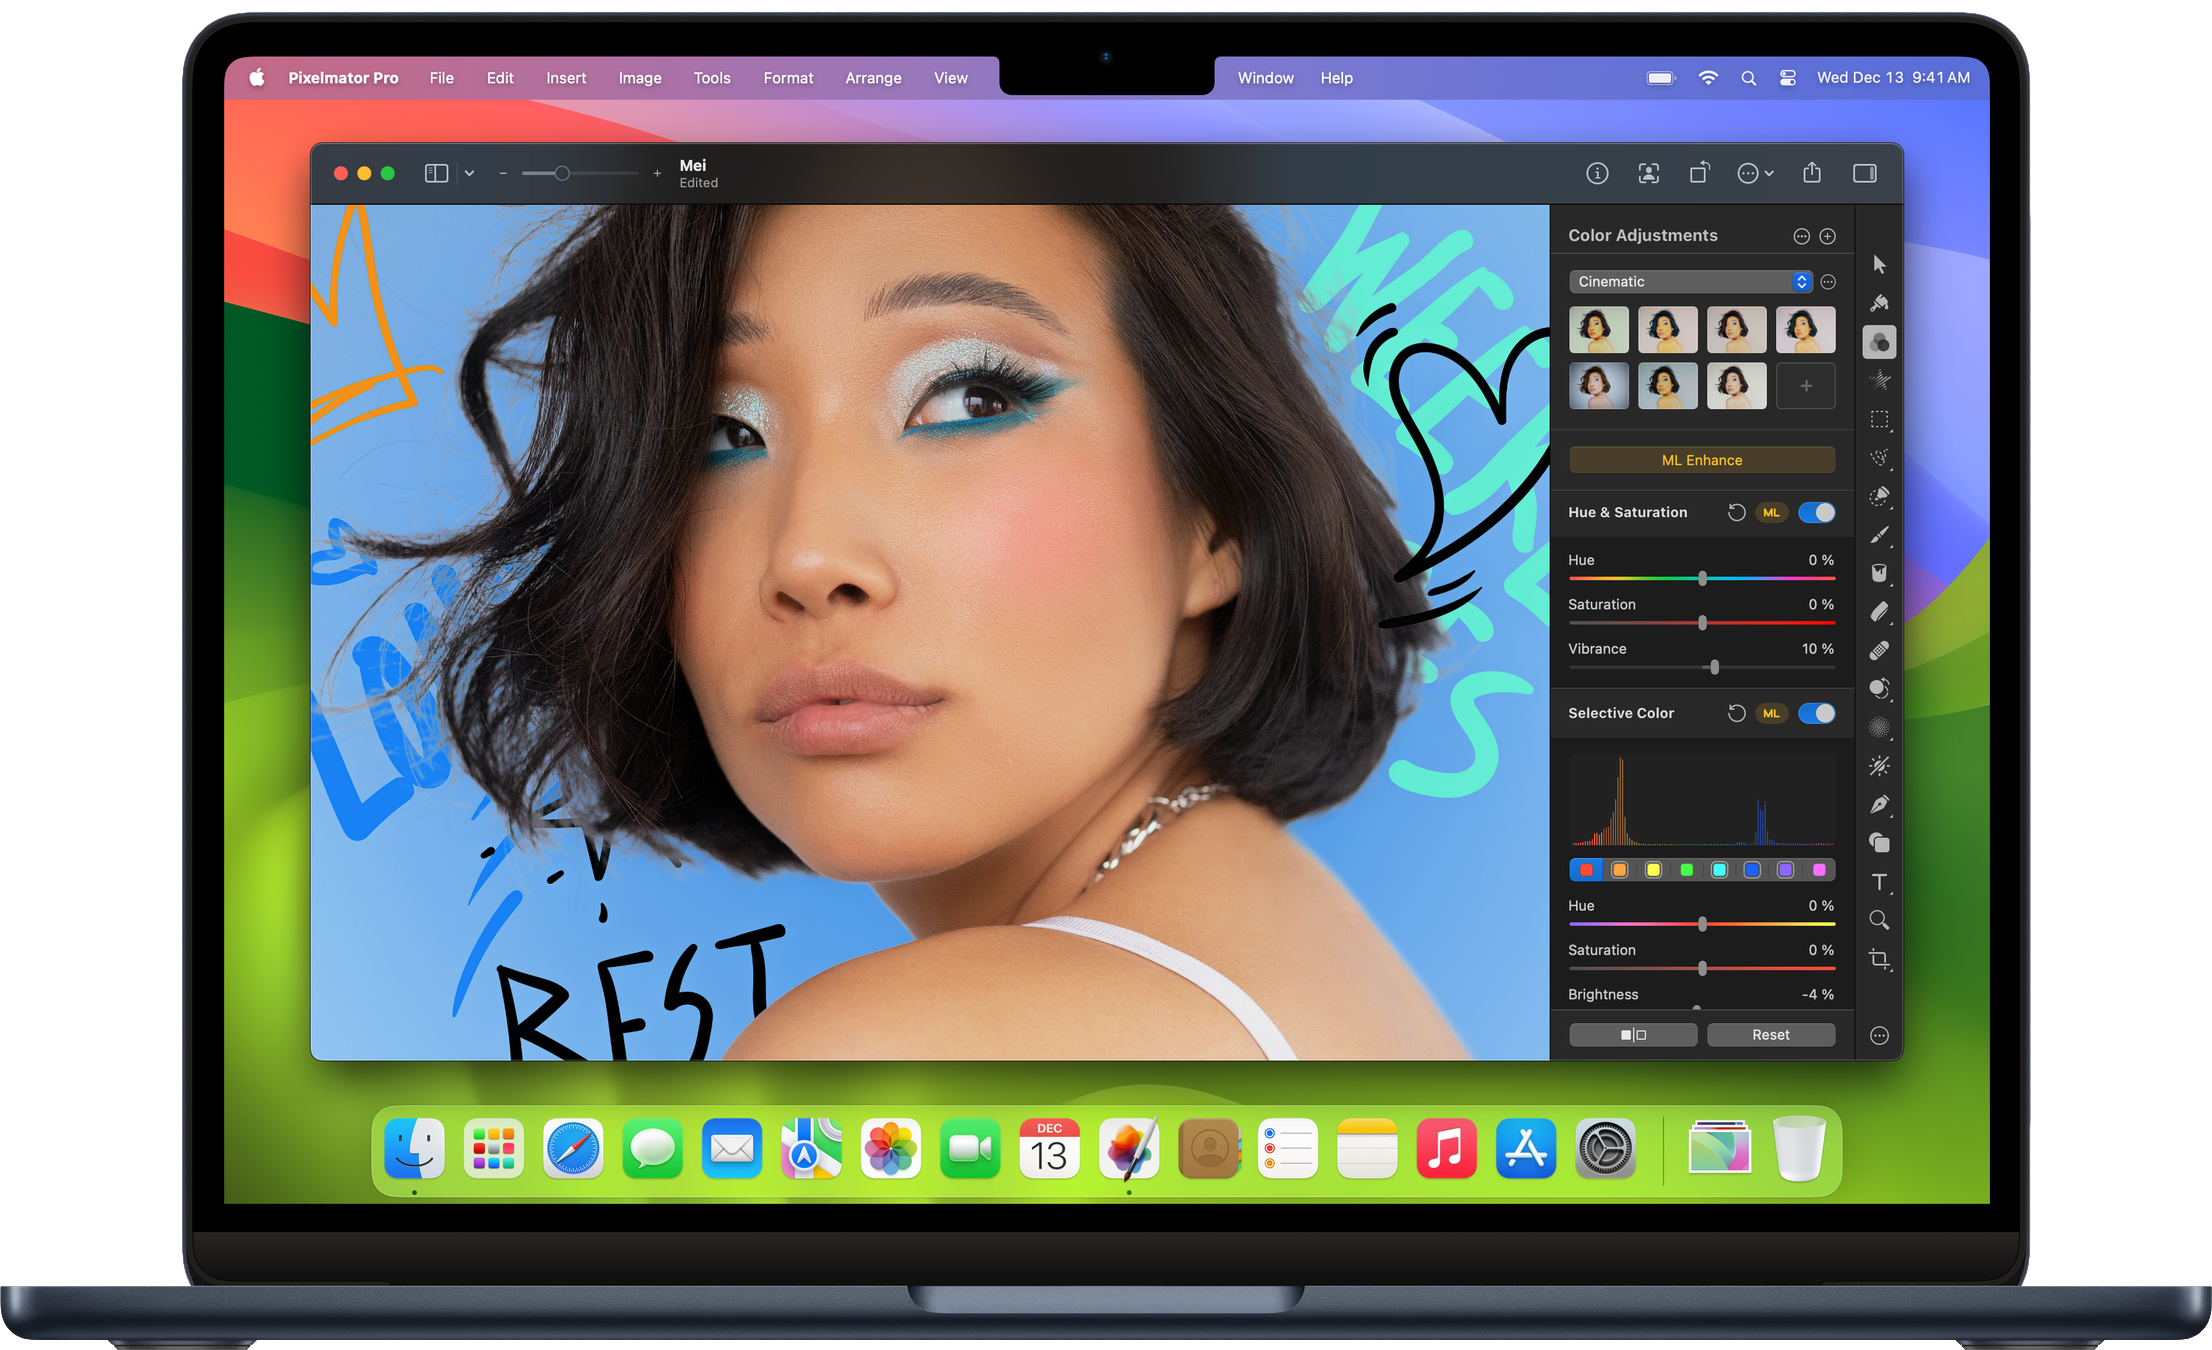Toggle the Selective Color switch
2212x1350 pixels.
1816,713
